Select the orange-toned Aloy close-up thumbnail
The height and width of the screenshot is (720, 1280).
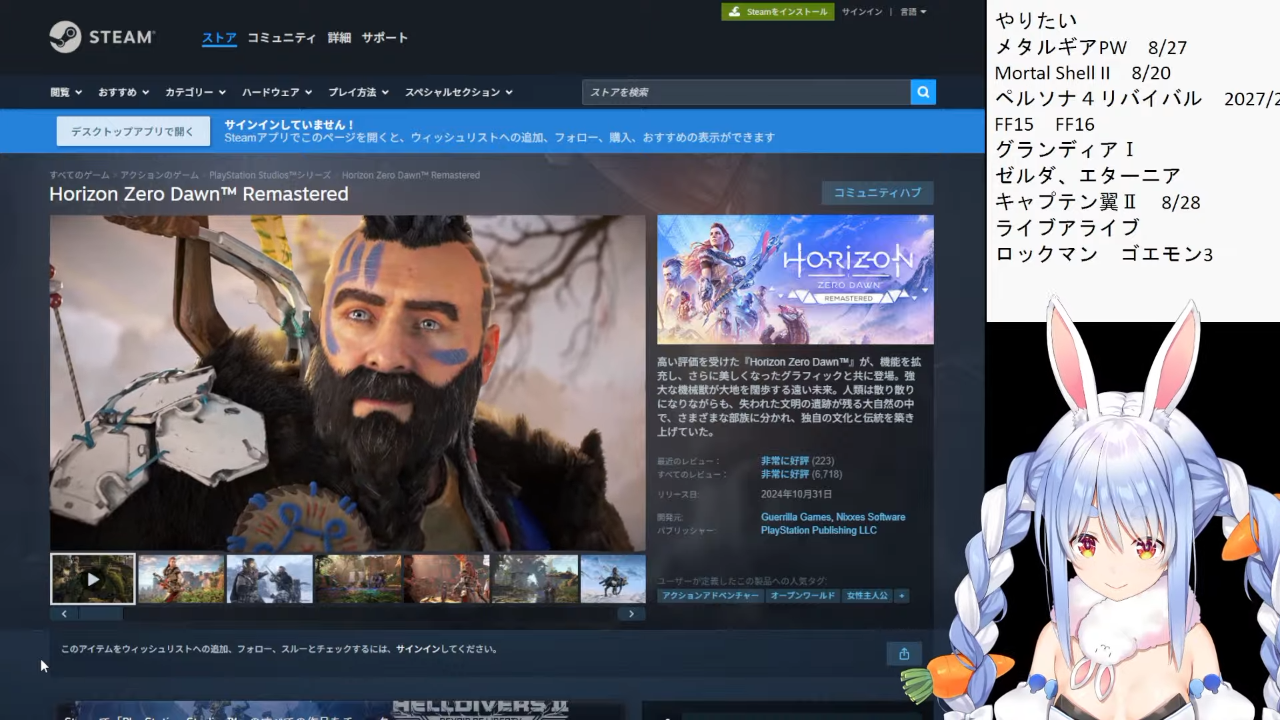click(x=446, y=579)
